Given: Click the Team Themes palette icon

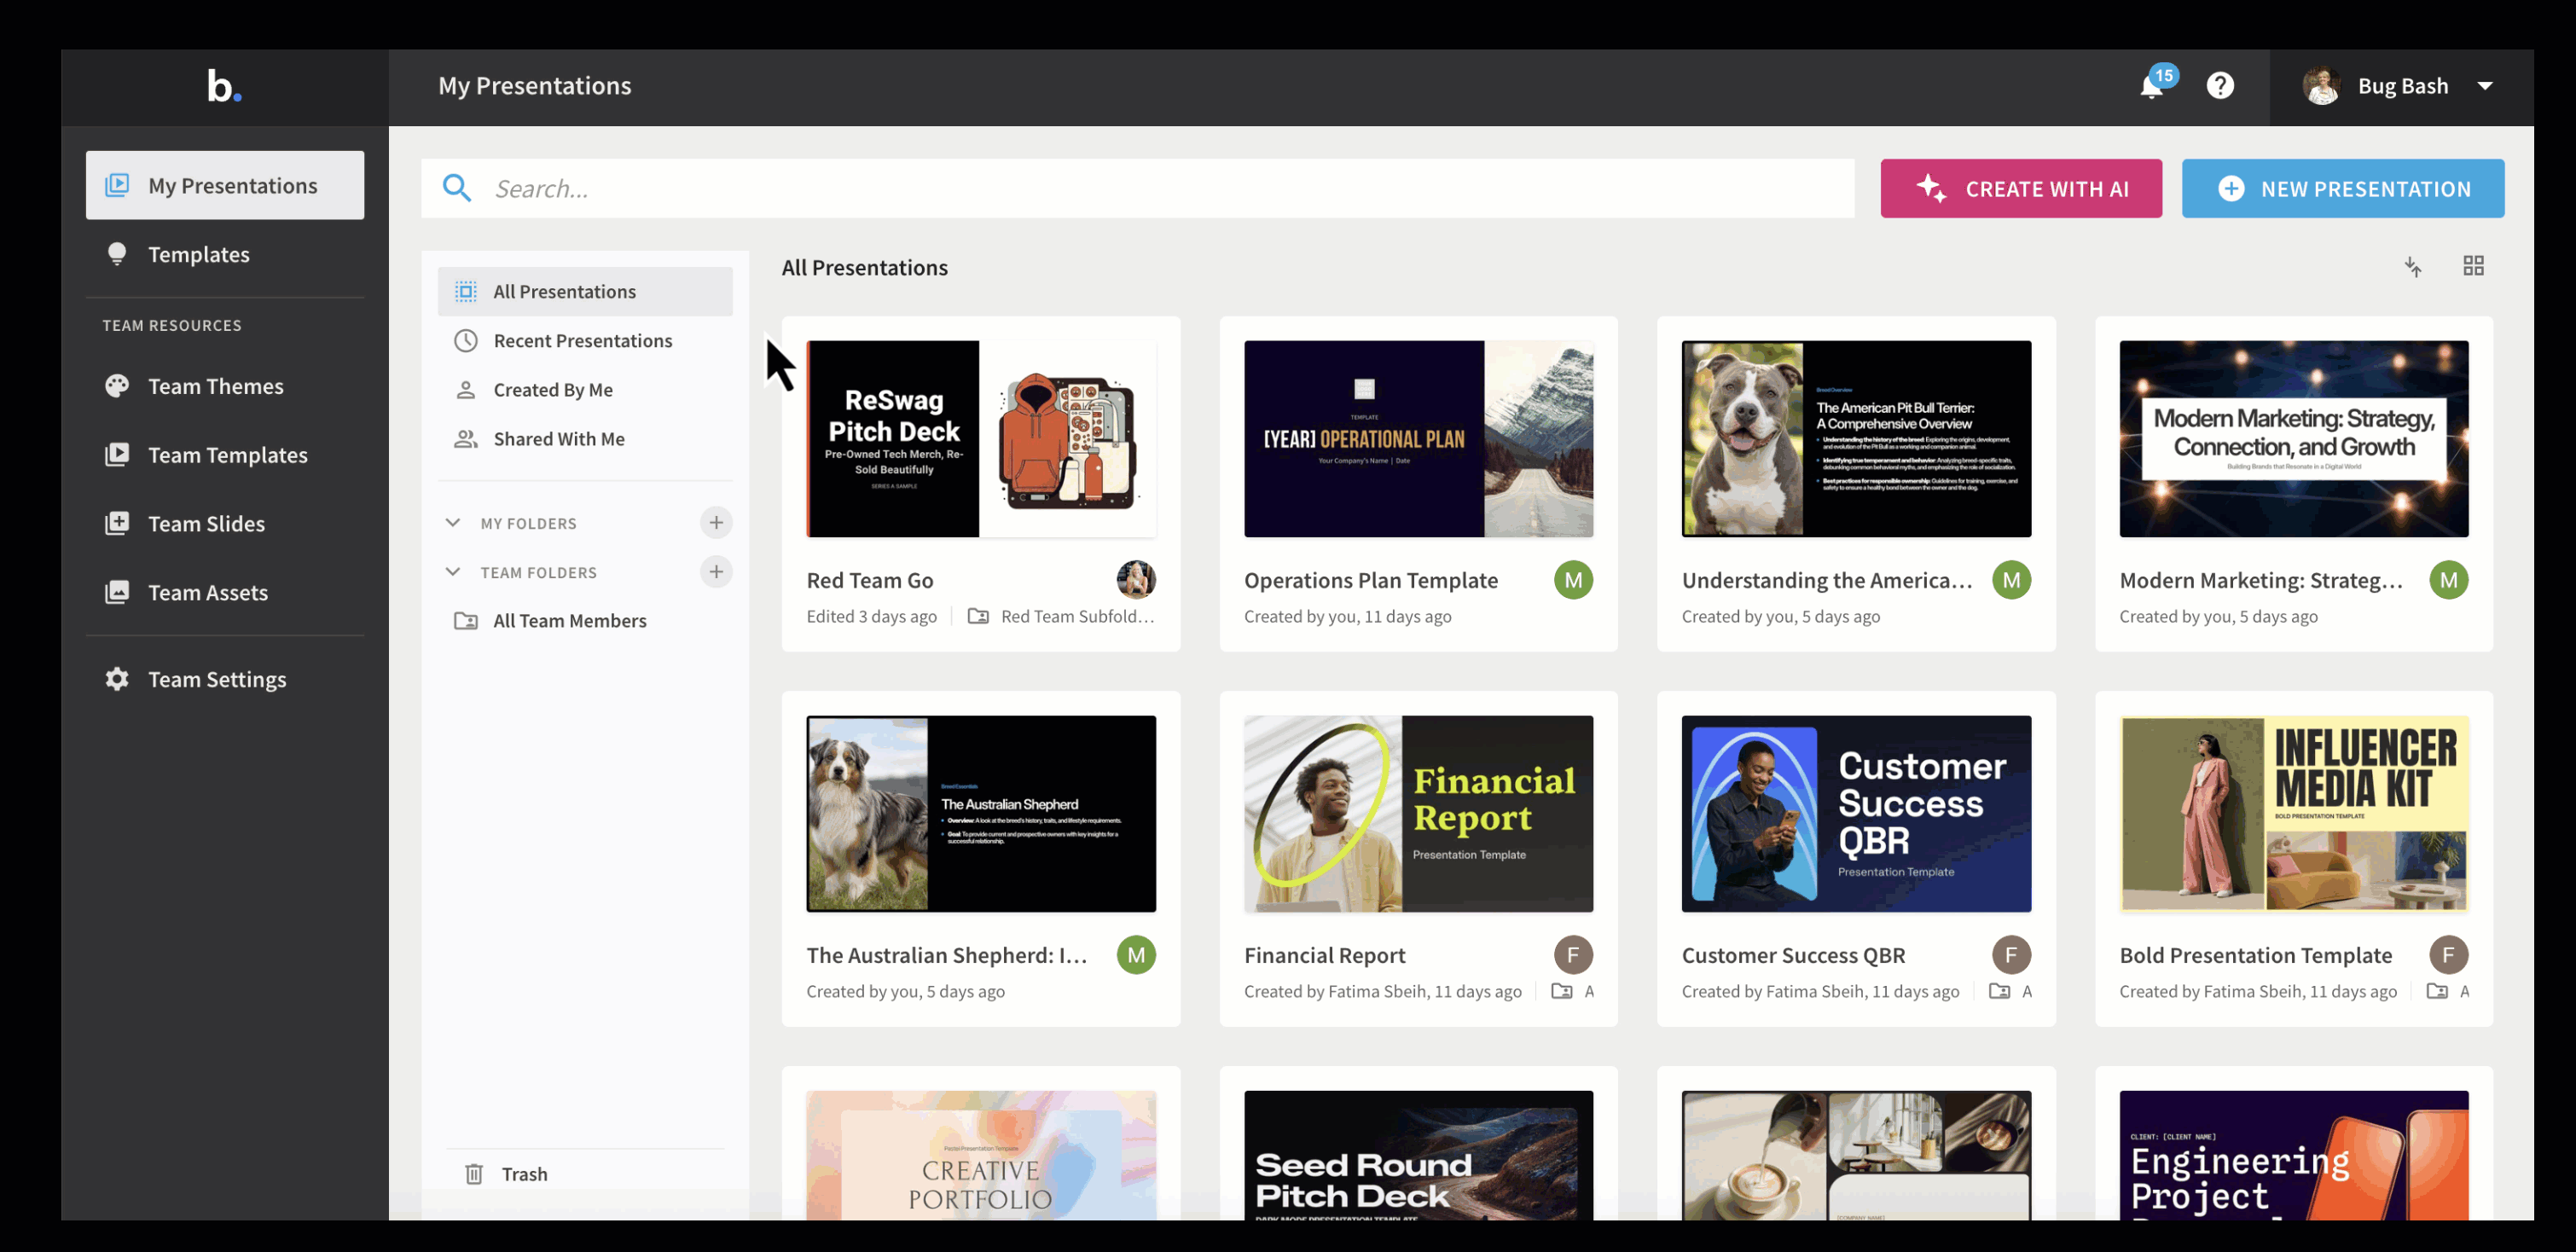Looking at the screenshot, I should tap(117, 386).
